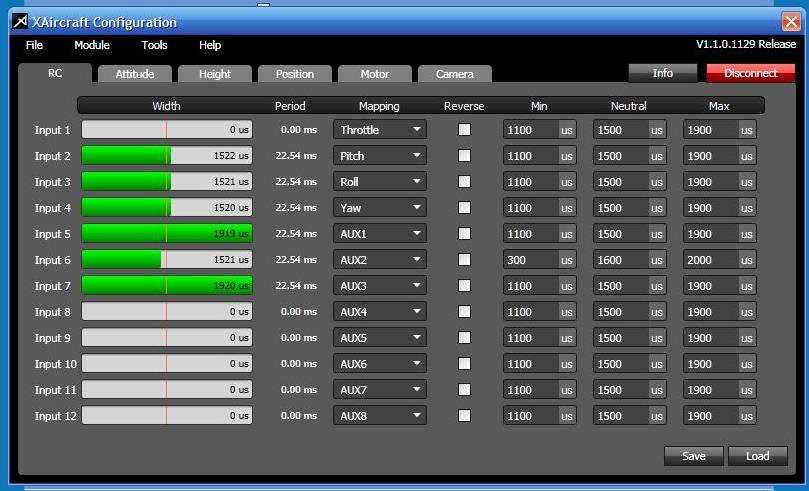Open the Throttle mapping dropdown for Input 1
The width and height of the screenshot is (809, 491).
click(x=380, y=130)
